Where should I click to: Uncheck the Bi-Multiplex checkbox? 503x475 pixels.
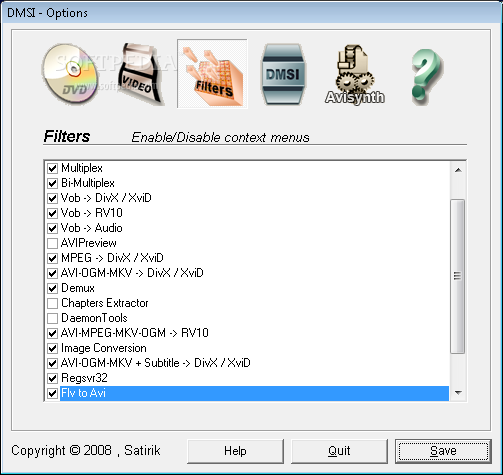point(52,183)
